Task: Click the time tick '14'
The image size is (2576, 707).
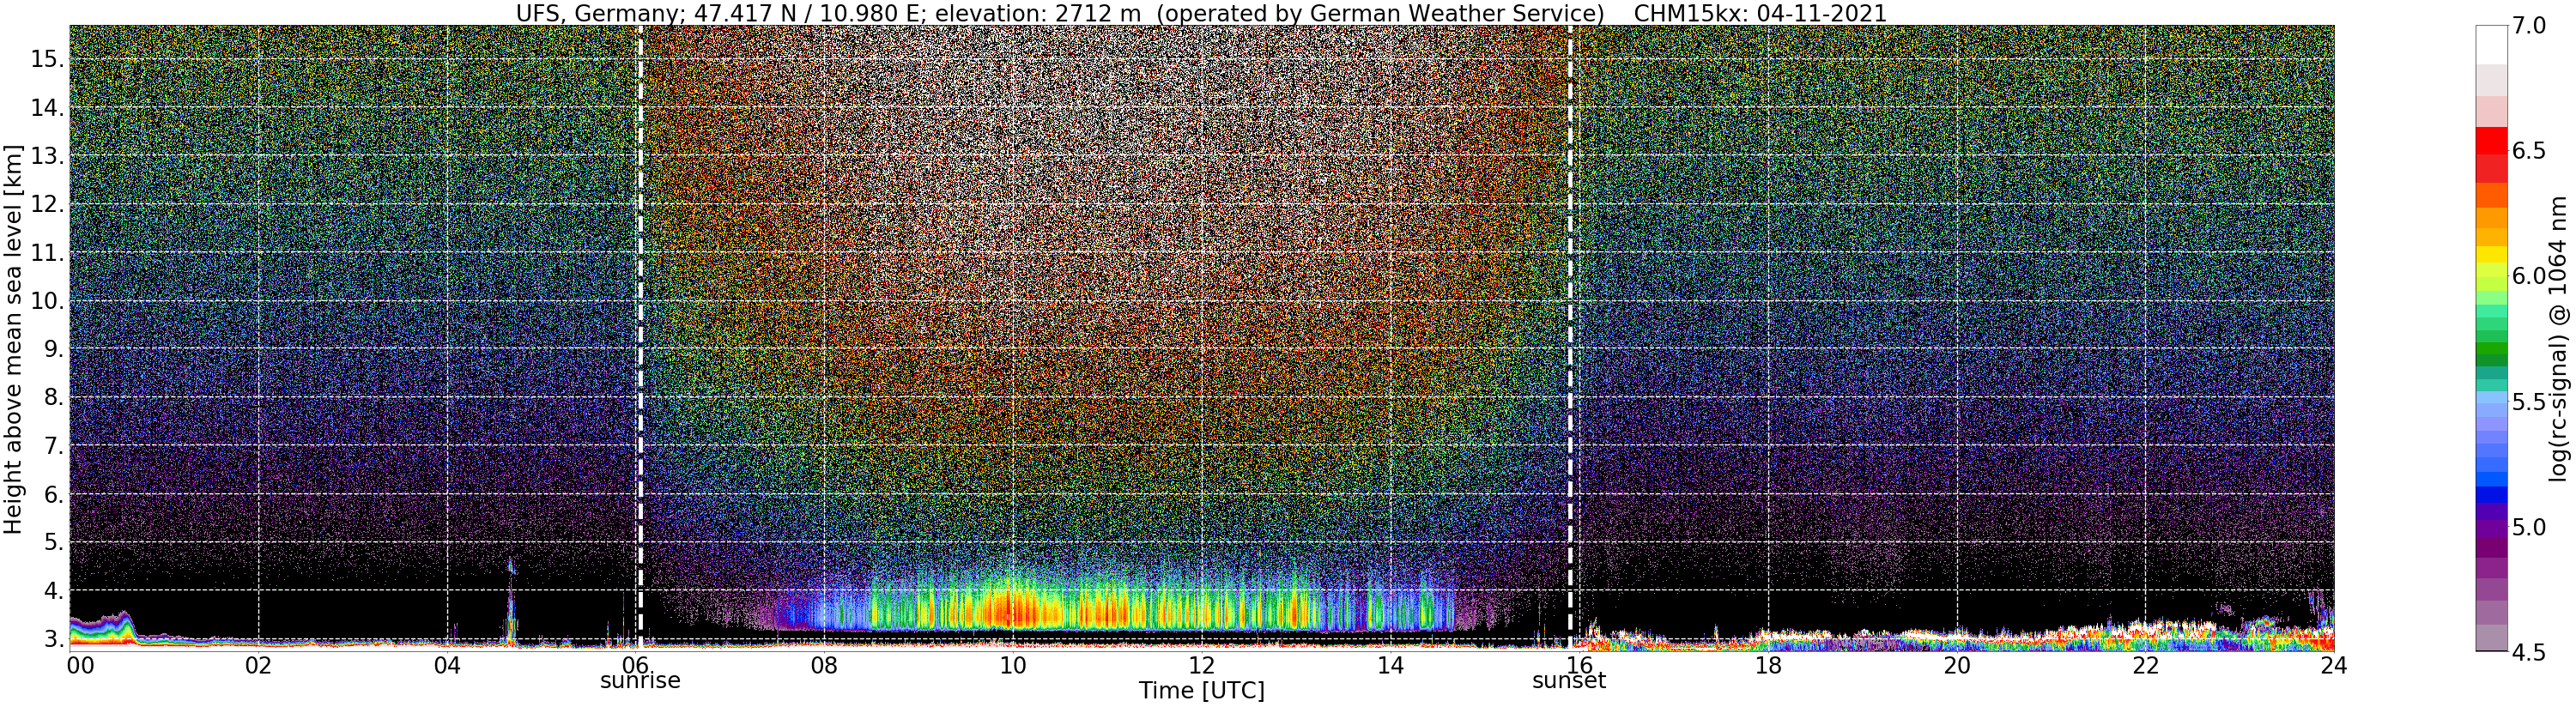Action: (1391, 665)
